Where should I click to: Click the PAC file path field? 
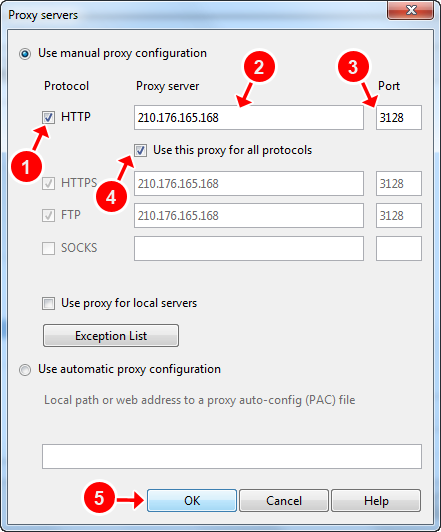[x=232, y=456]
